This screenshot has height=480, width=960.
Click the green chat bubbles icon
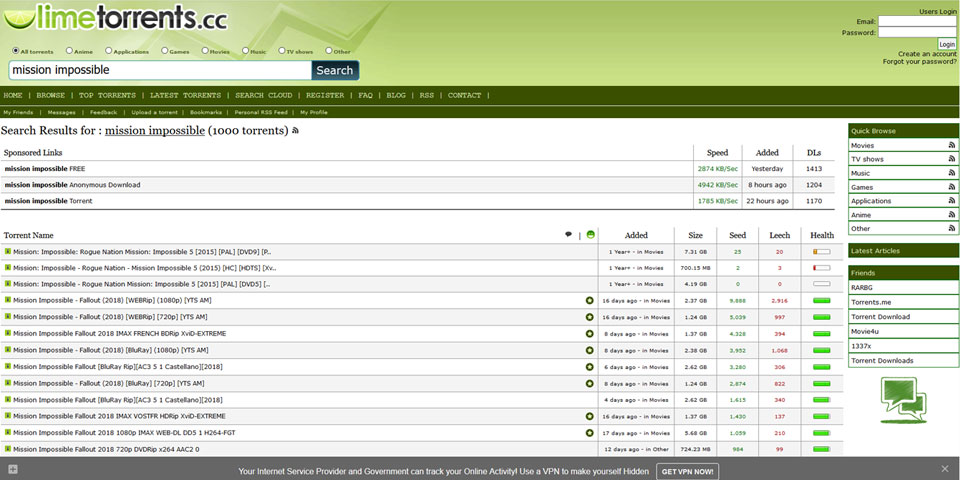903,397
